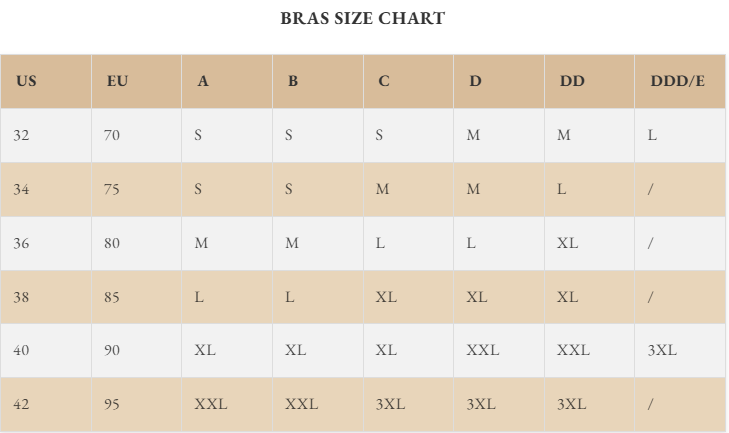Click the US column header
729x433 pixels.
(x=26, y=81)
